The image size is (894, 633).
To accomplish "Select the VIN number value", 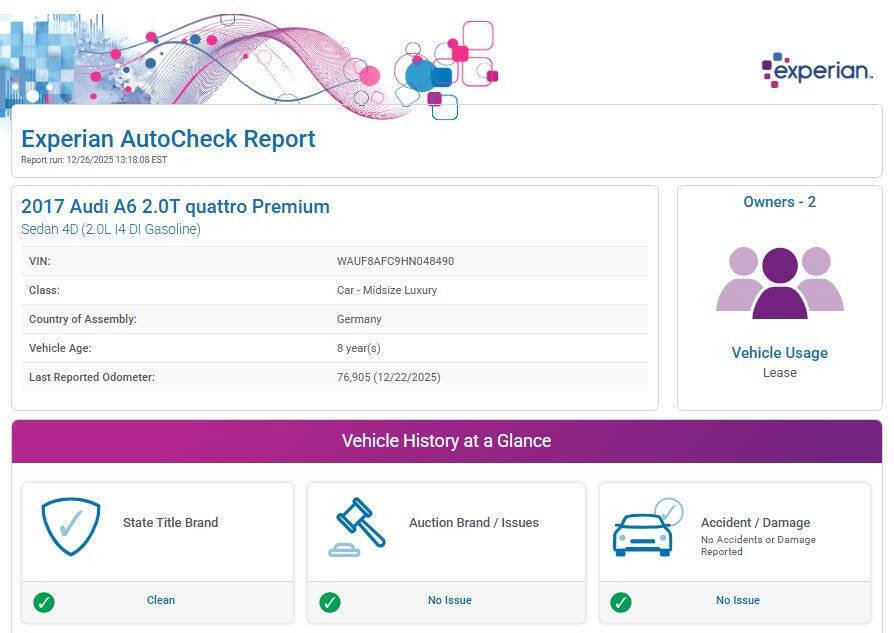I will tap(395, 261).
